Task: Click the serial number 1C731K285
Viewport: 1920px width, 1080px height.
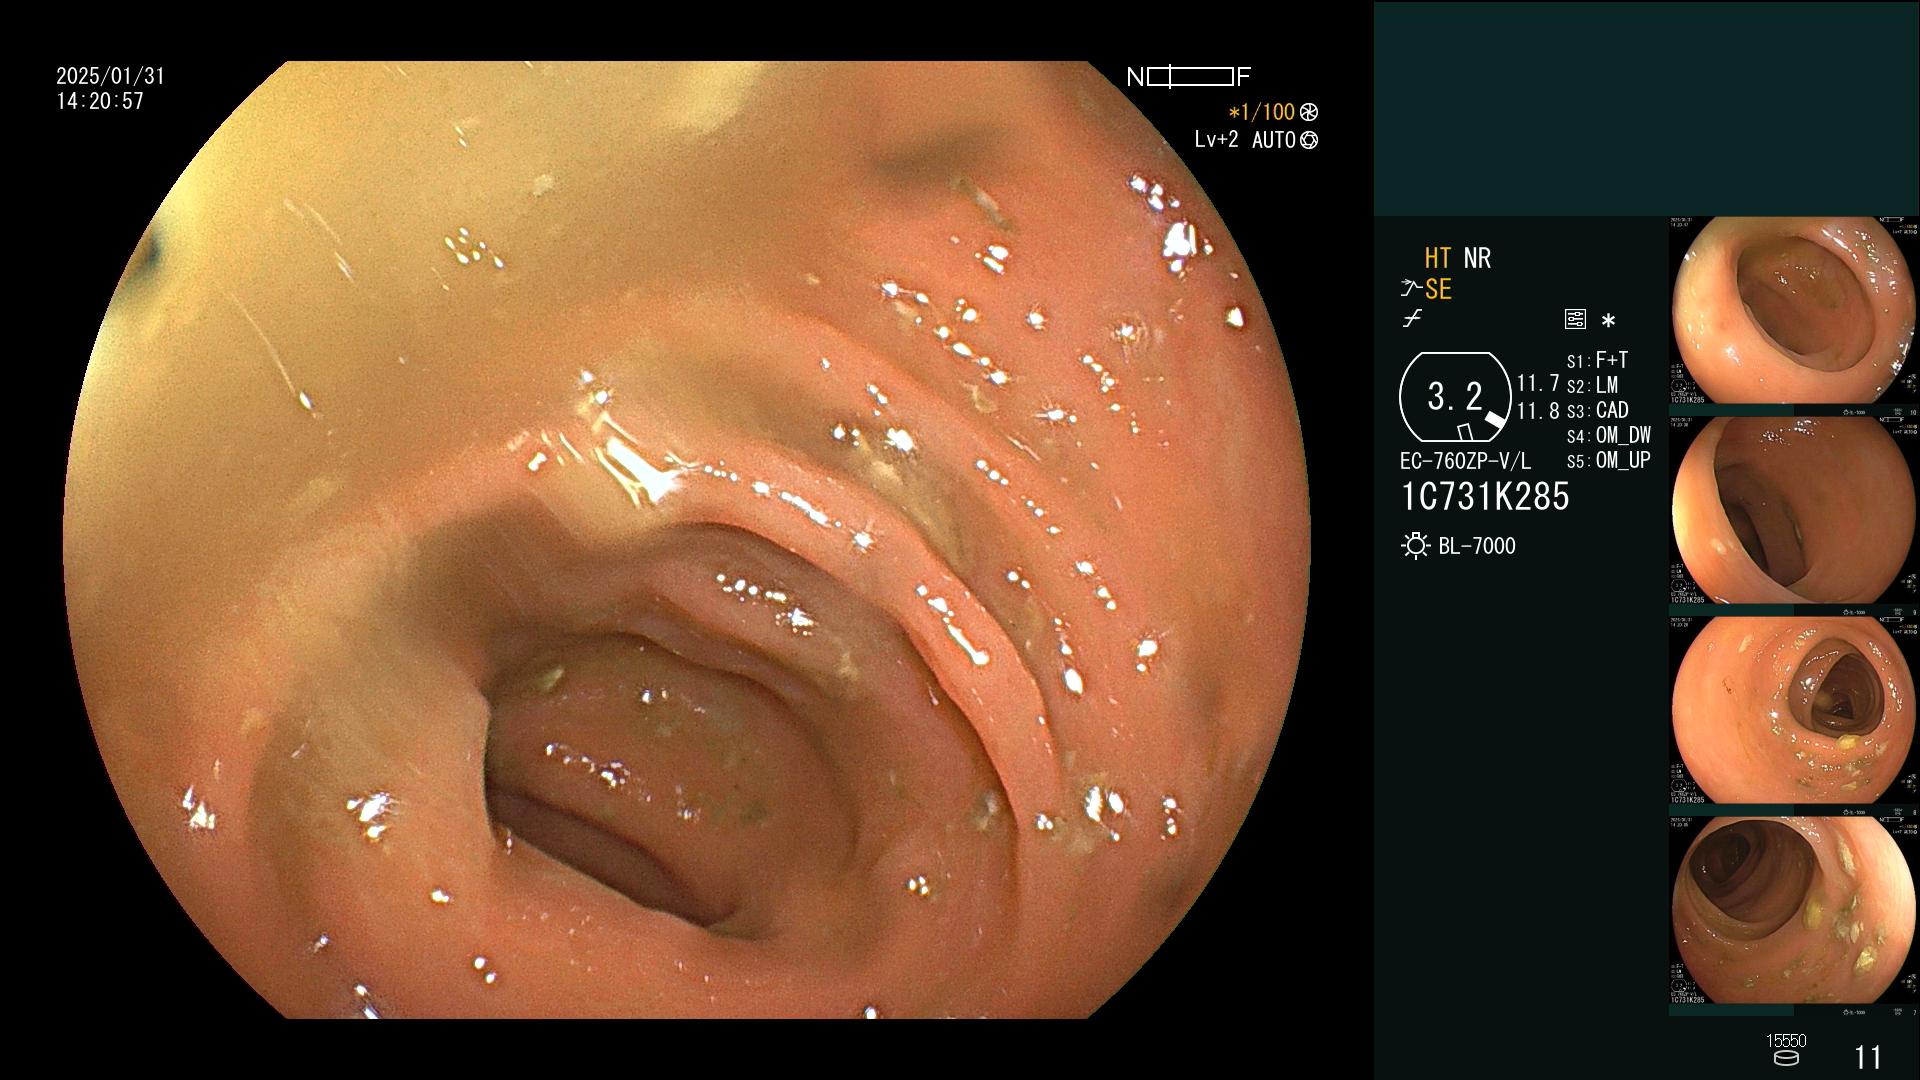Action: (1485, 497)
